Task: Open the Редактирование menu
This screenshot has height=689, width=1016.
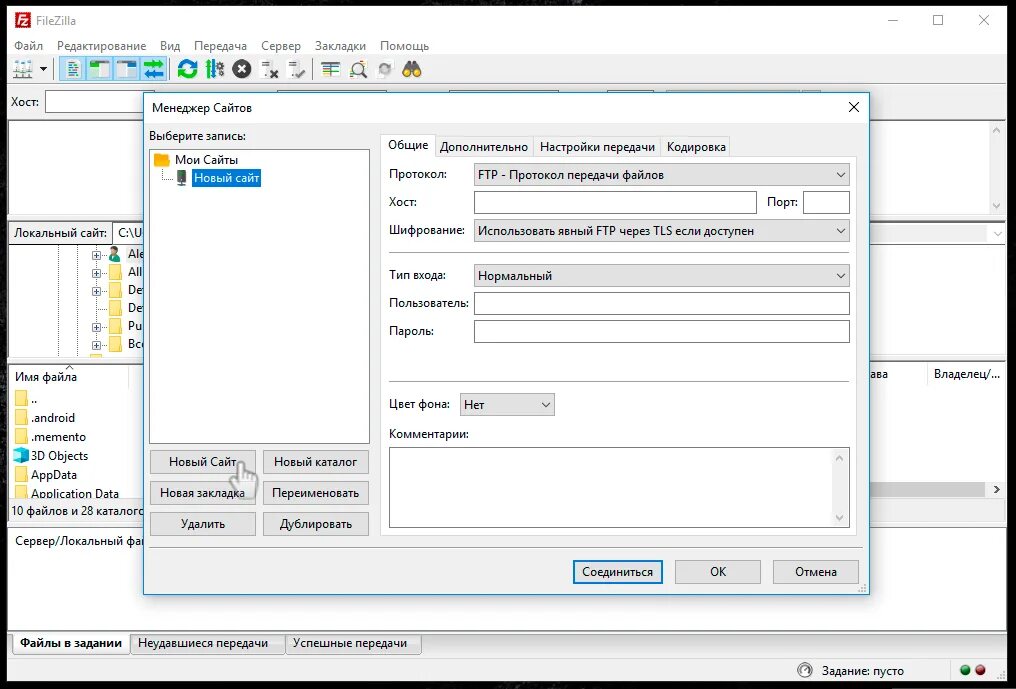Action: point(102,46)
